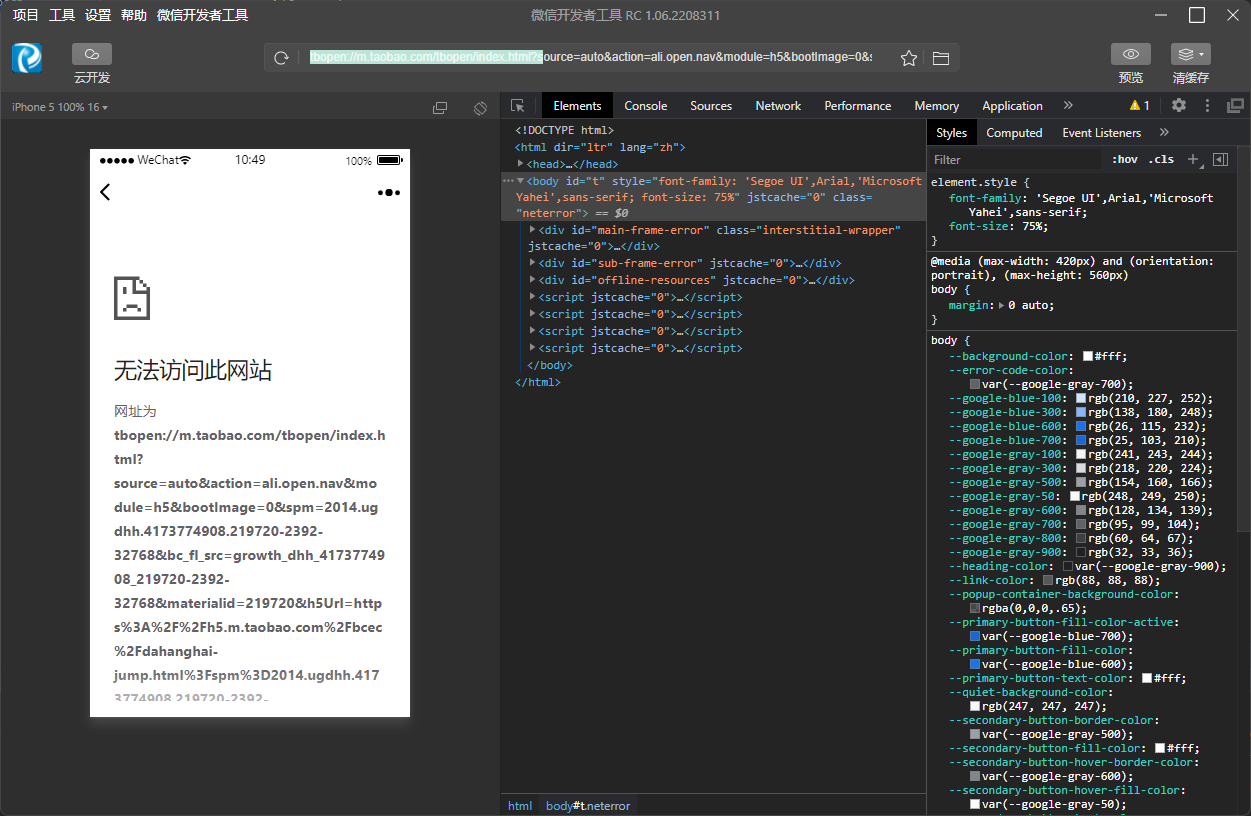Open iPhone 5 device dropdown
This screenshot has width=1251, height=816.
[60, 107]
